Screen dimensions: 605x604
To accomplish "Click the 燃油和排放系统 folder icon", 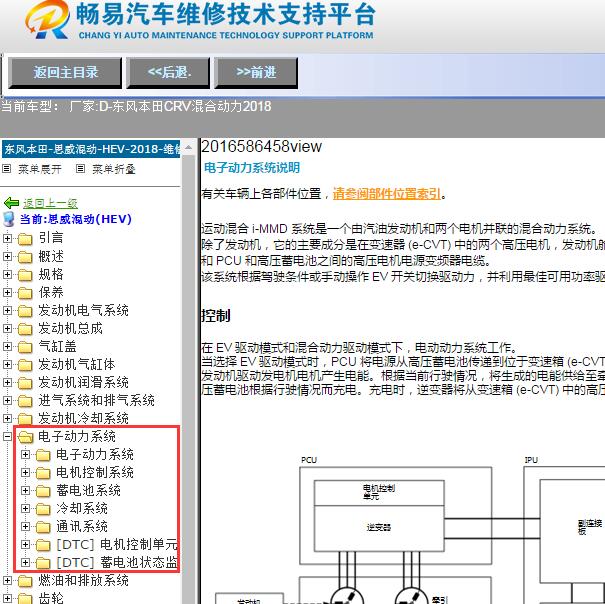I will [x=25, y=581].
